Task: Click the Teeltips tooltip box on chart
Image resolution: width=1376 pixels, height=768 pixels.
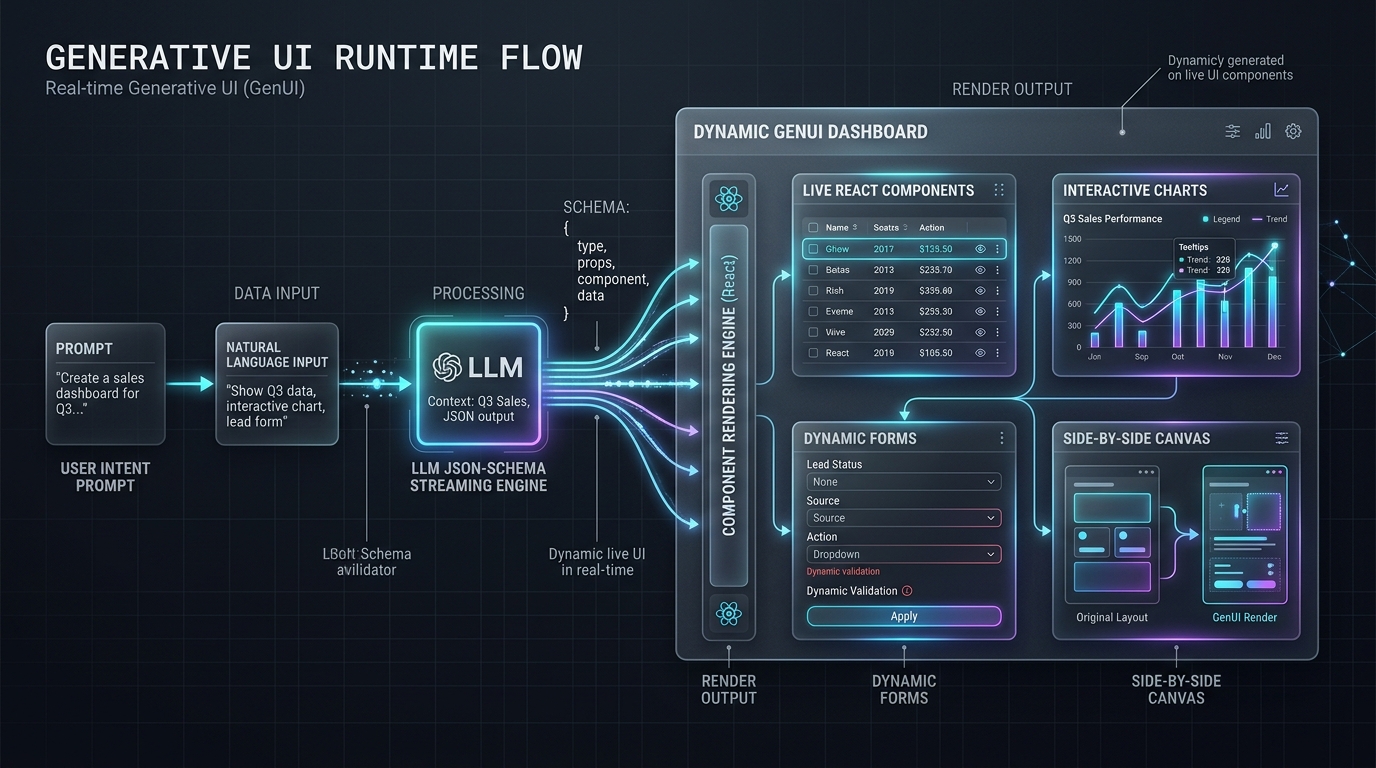Action: point(1205,258)
